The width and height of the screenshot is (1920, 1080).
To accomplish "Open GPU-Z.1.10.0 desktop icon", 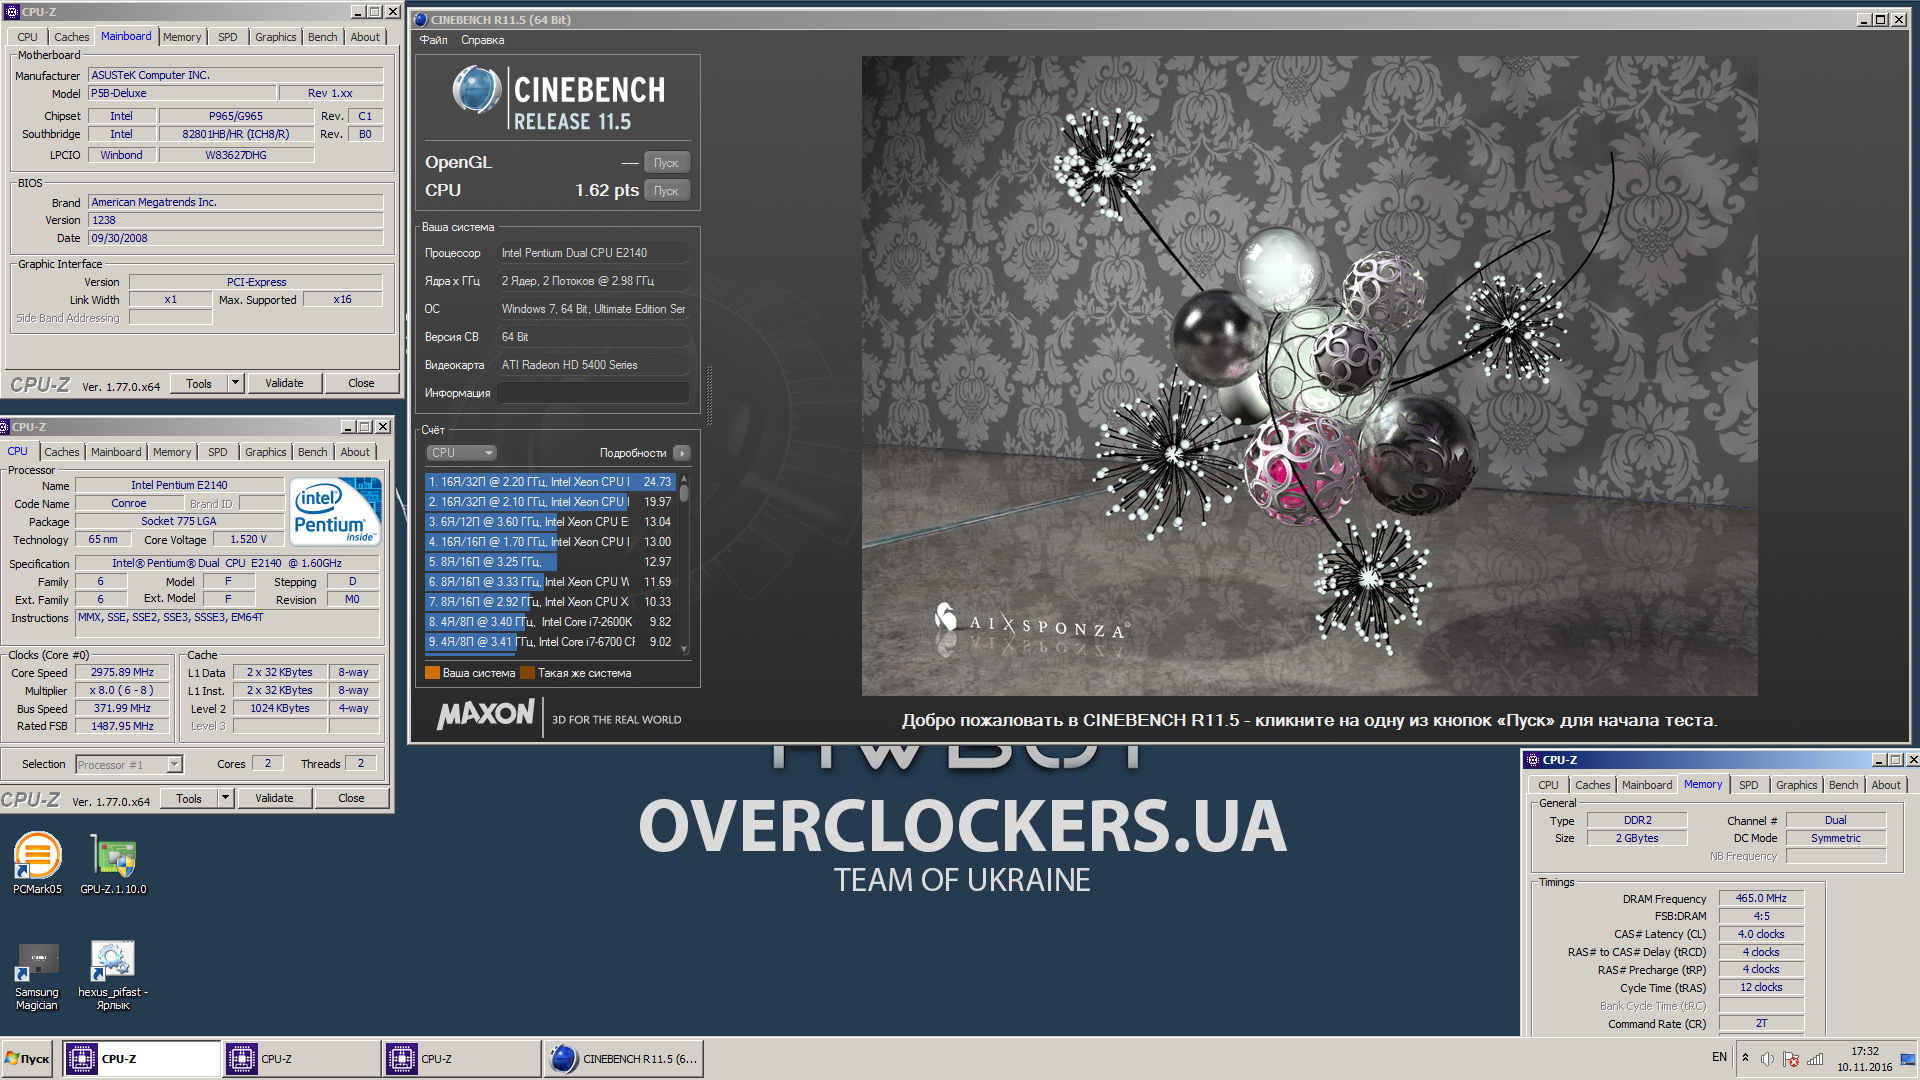I will coord(113,863).
